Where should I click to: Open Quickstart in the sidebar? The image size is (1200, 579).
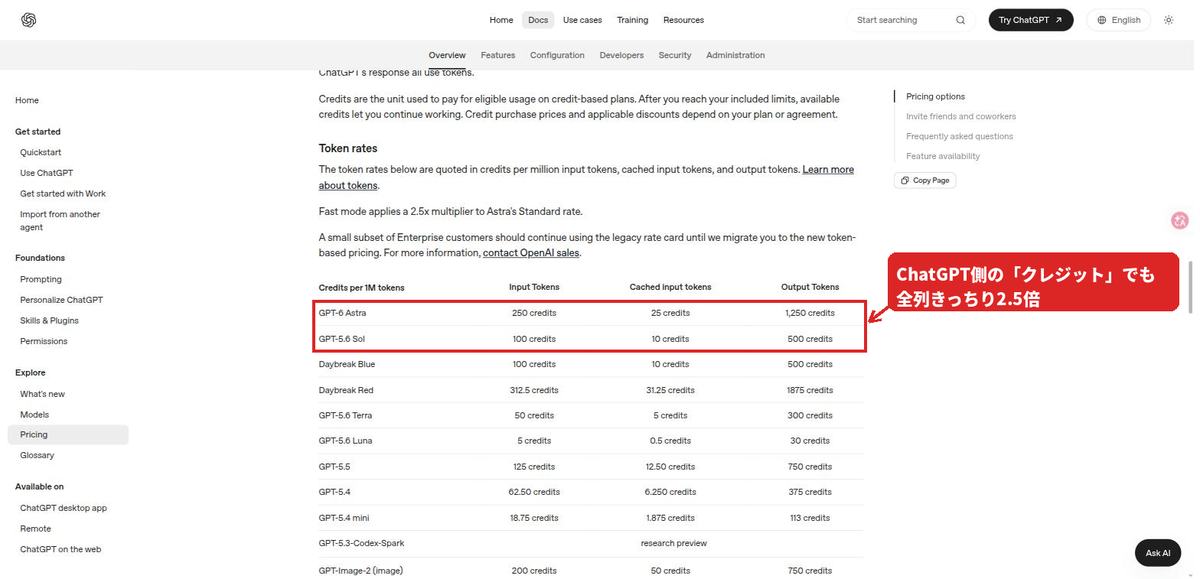[40, 152]
